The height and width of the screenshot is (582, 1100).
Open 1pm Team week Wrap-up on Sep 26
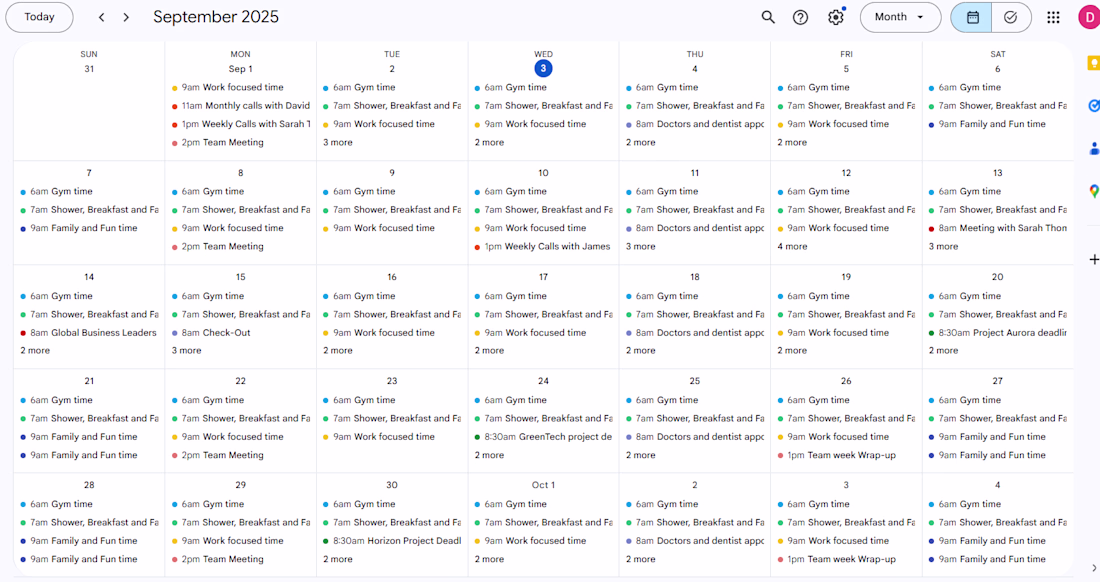click(847, 455)
